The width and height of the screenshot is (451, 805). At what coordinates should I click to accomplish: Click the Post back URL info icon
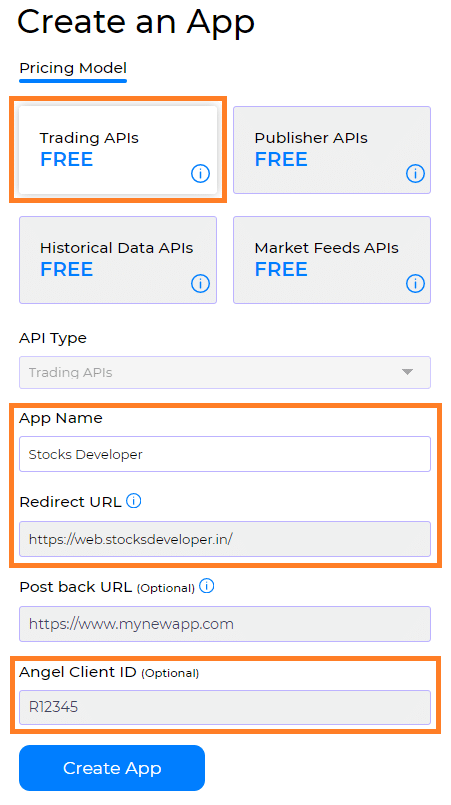point(206,586)
